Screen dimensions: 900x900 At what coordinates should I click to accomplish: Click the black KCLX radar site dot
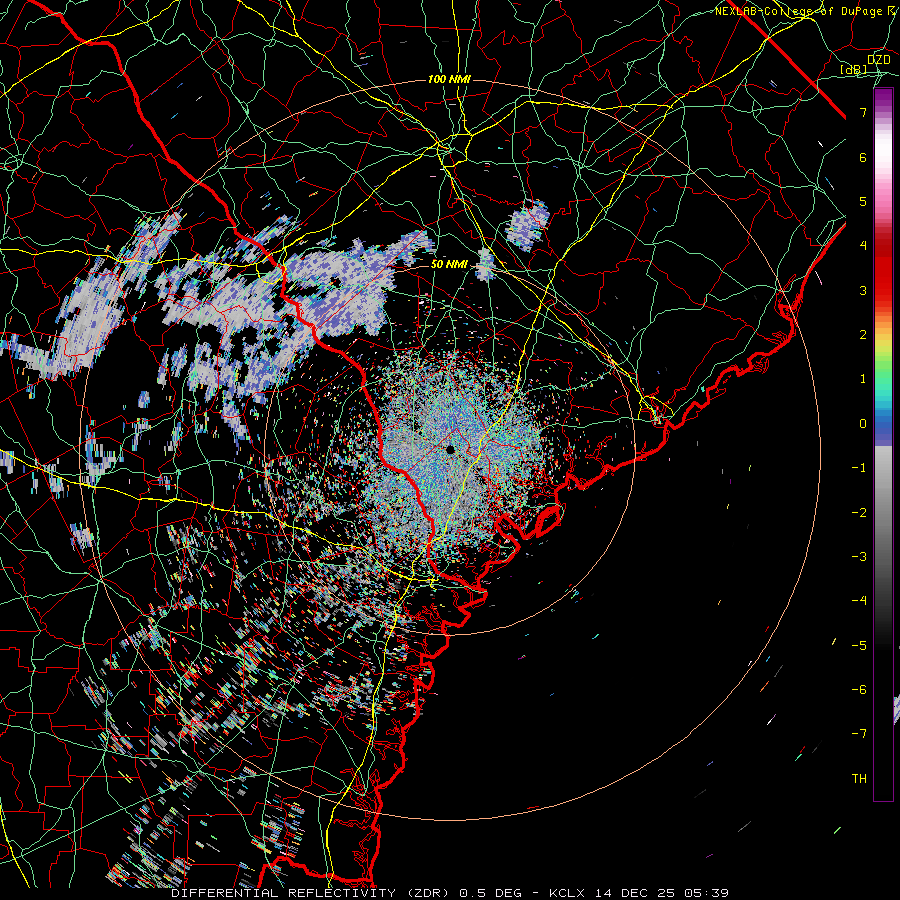coord(451,449)
